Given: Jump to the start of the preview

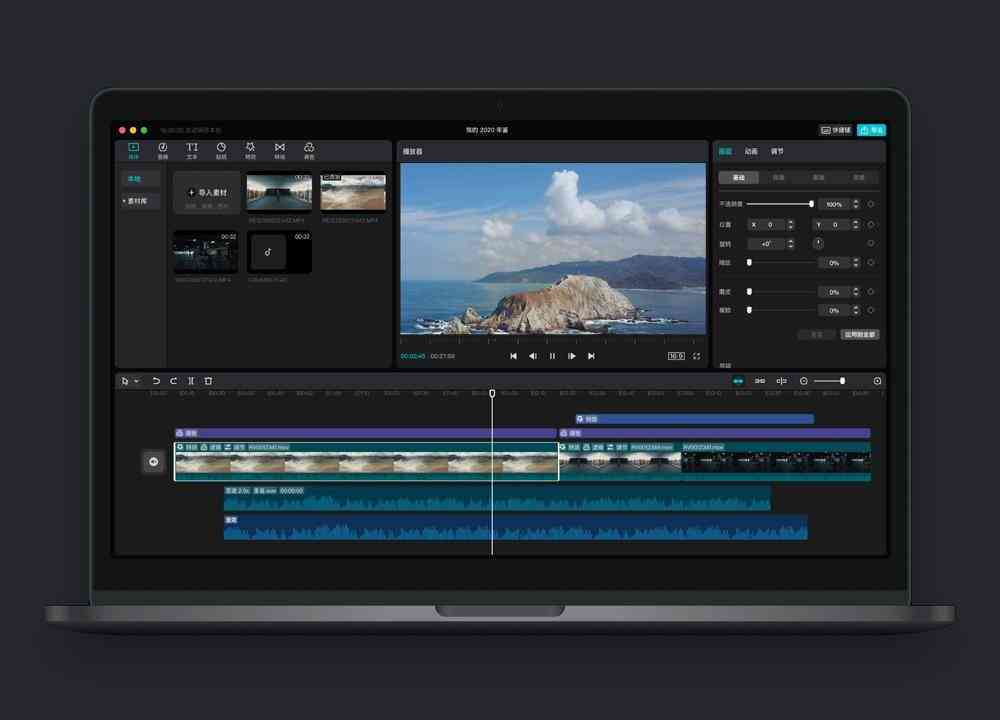Looking at the screenshot, I should tap(513, 356).
